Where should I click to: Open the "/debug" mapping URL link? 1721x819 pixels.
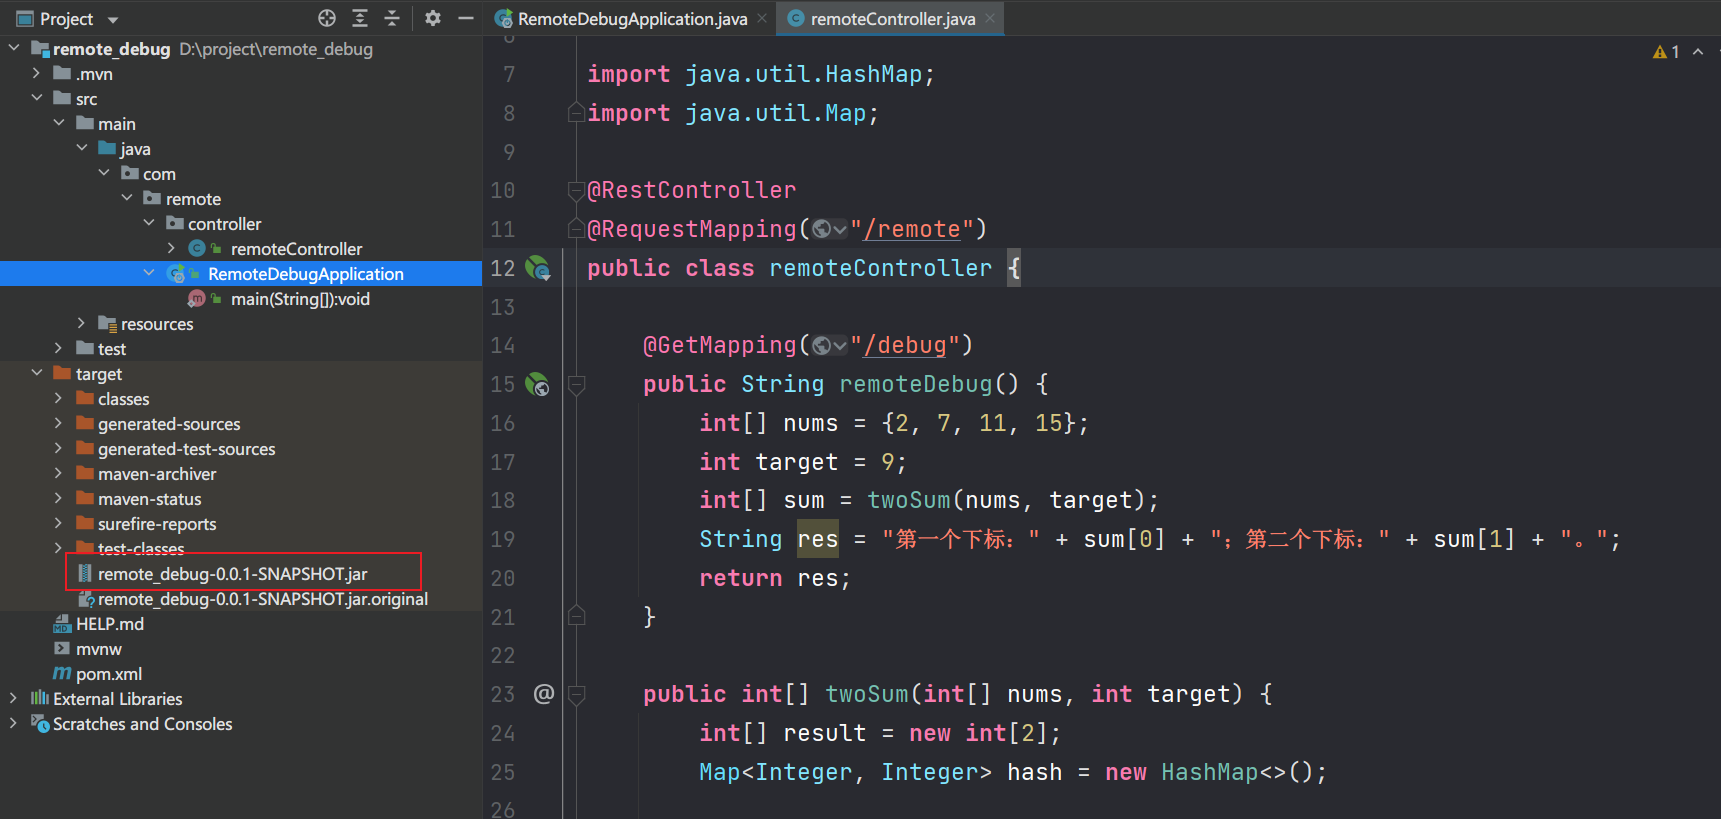tap(905, 346)
